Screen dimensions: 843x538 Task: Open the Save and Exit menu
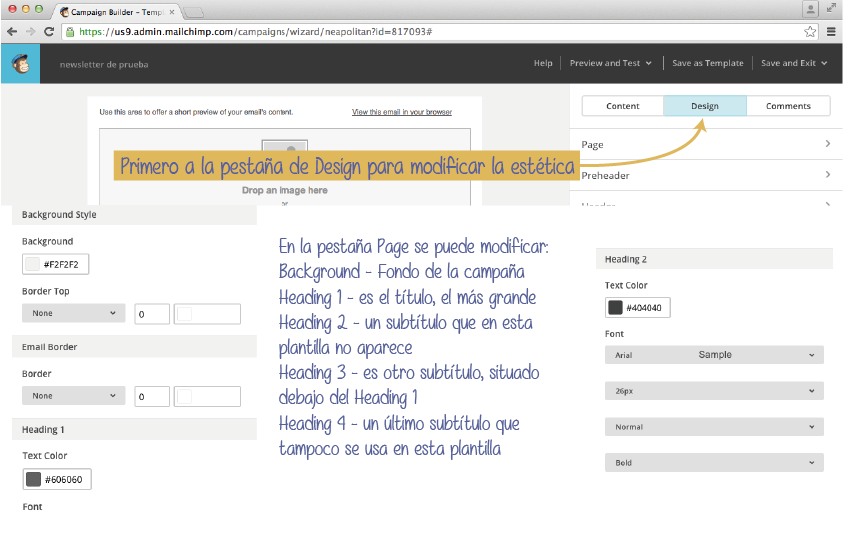pos(794,63)
